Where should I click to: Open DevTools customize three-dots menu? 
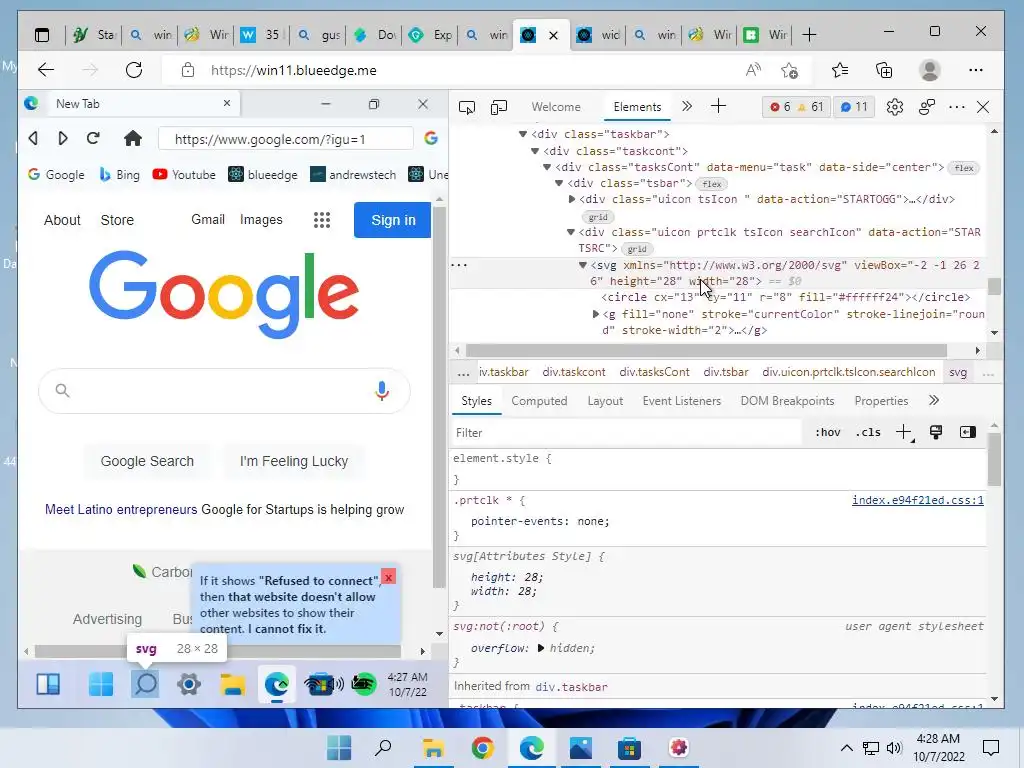(957, 107)
